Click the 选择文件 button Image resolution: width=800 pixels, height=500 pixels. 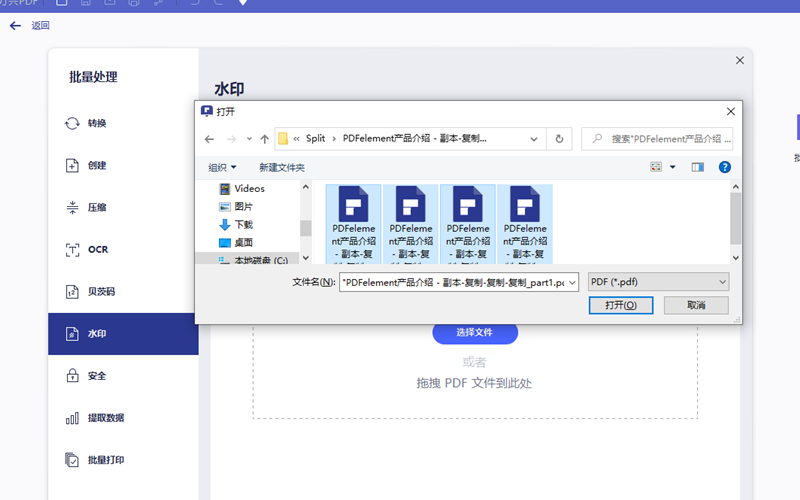coord(475,333)
